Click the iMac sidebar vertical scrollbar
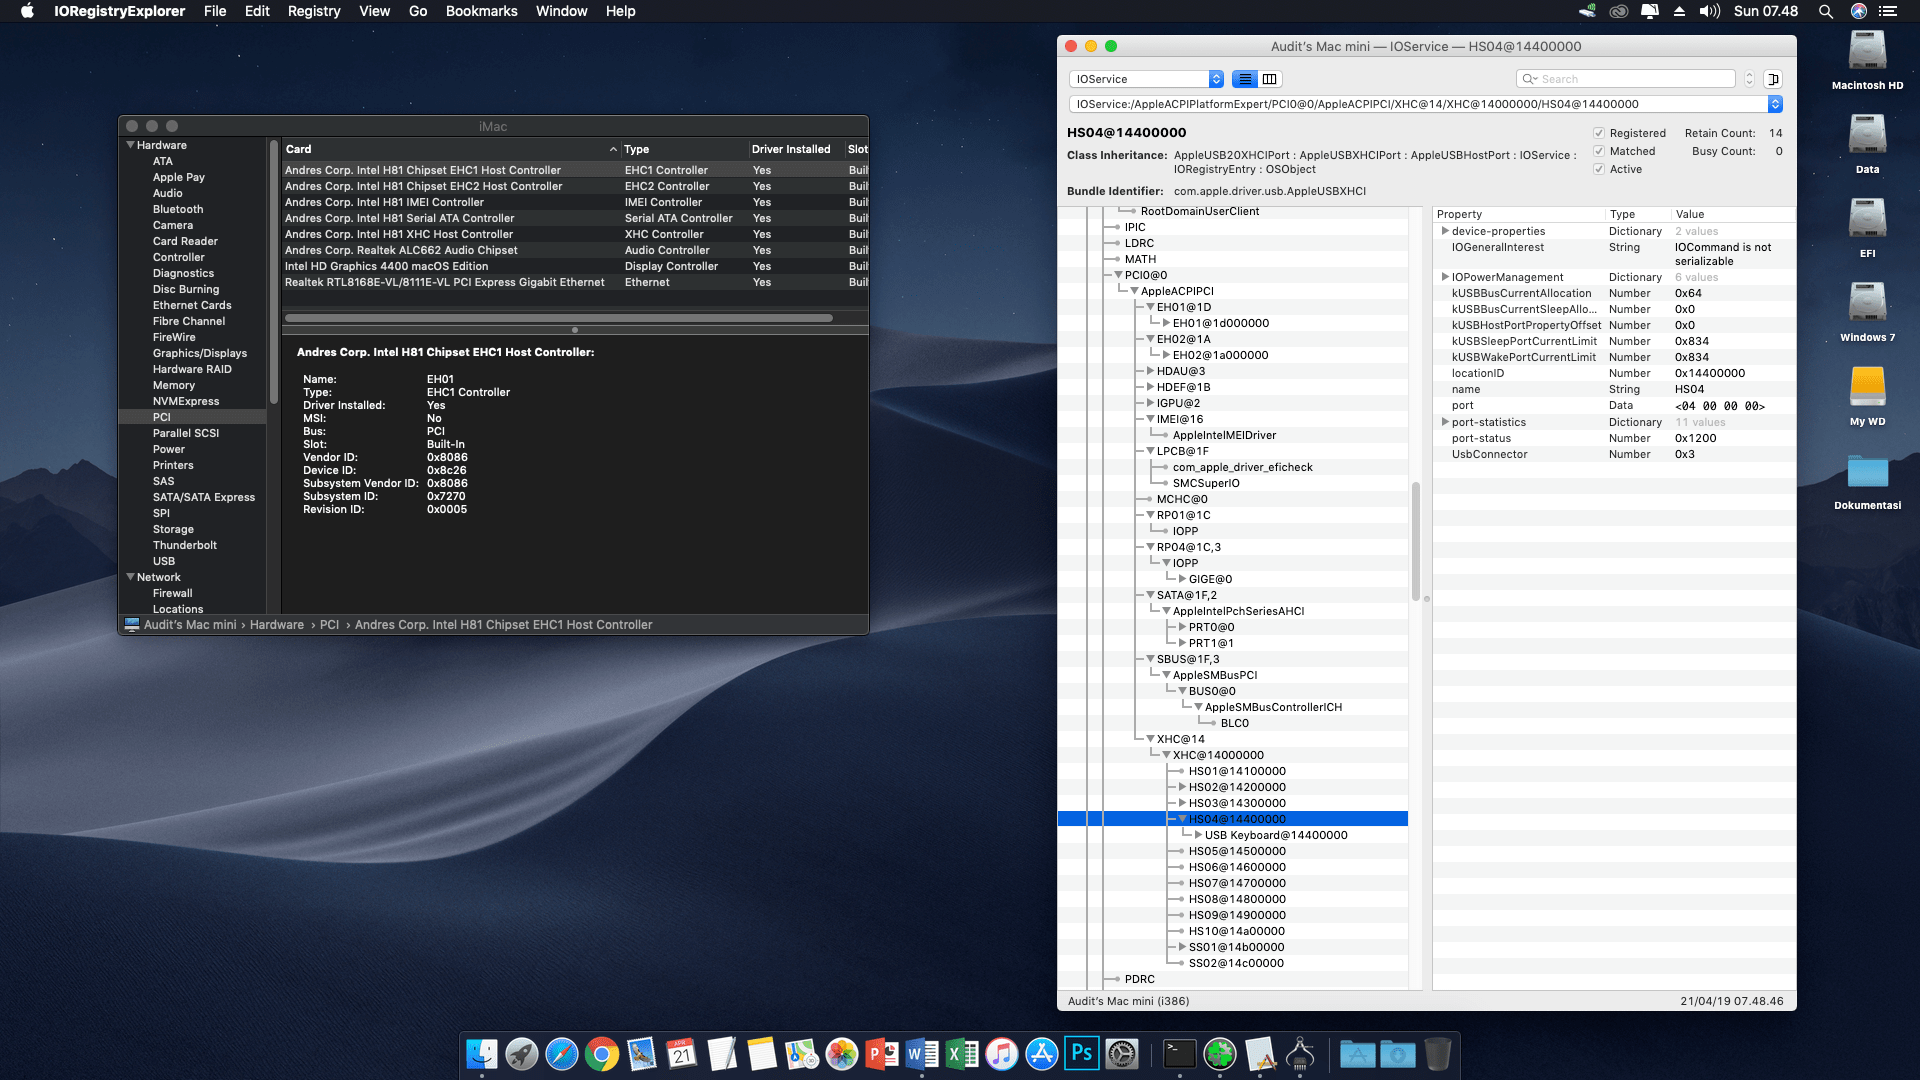 pos(273,271)
